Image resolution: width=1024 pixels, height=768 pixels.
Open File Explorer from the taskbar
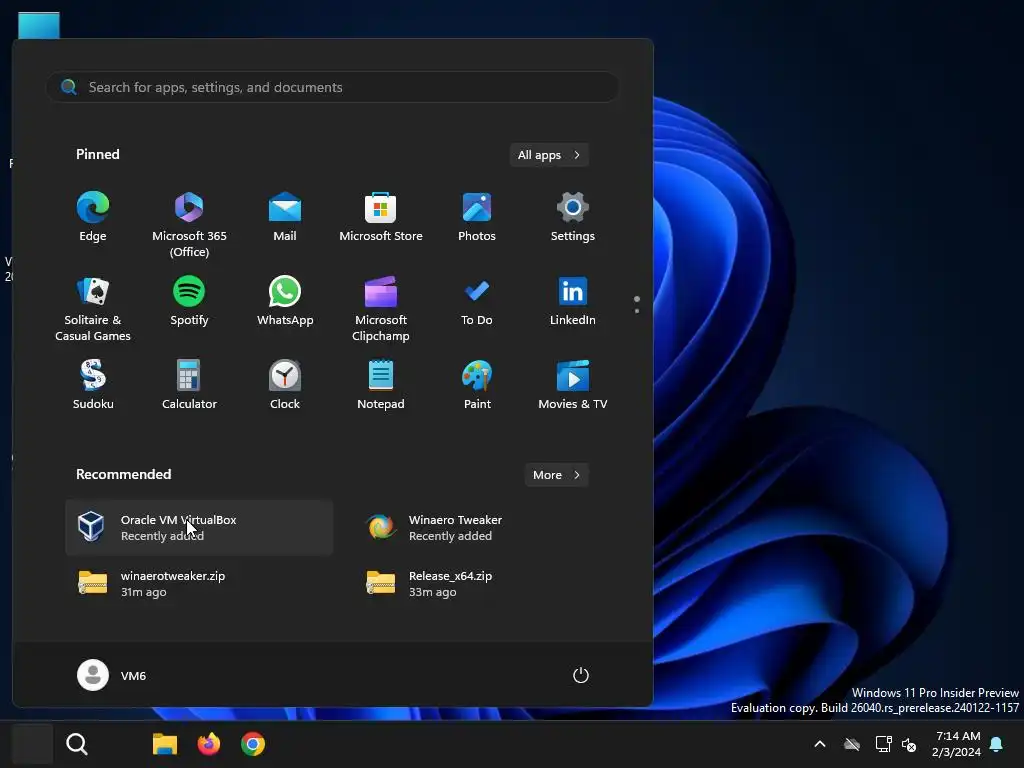(165, 744)
